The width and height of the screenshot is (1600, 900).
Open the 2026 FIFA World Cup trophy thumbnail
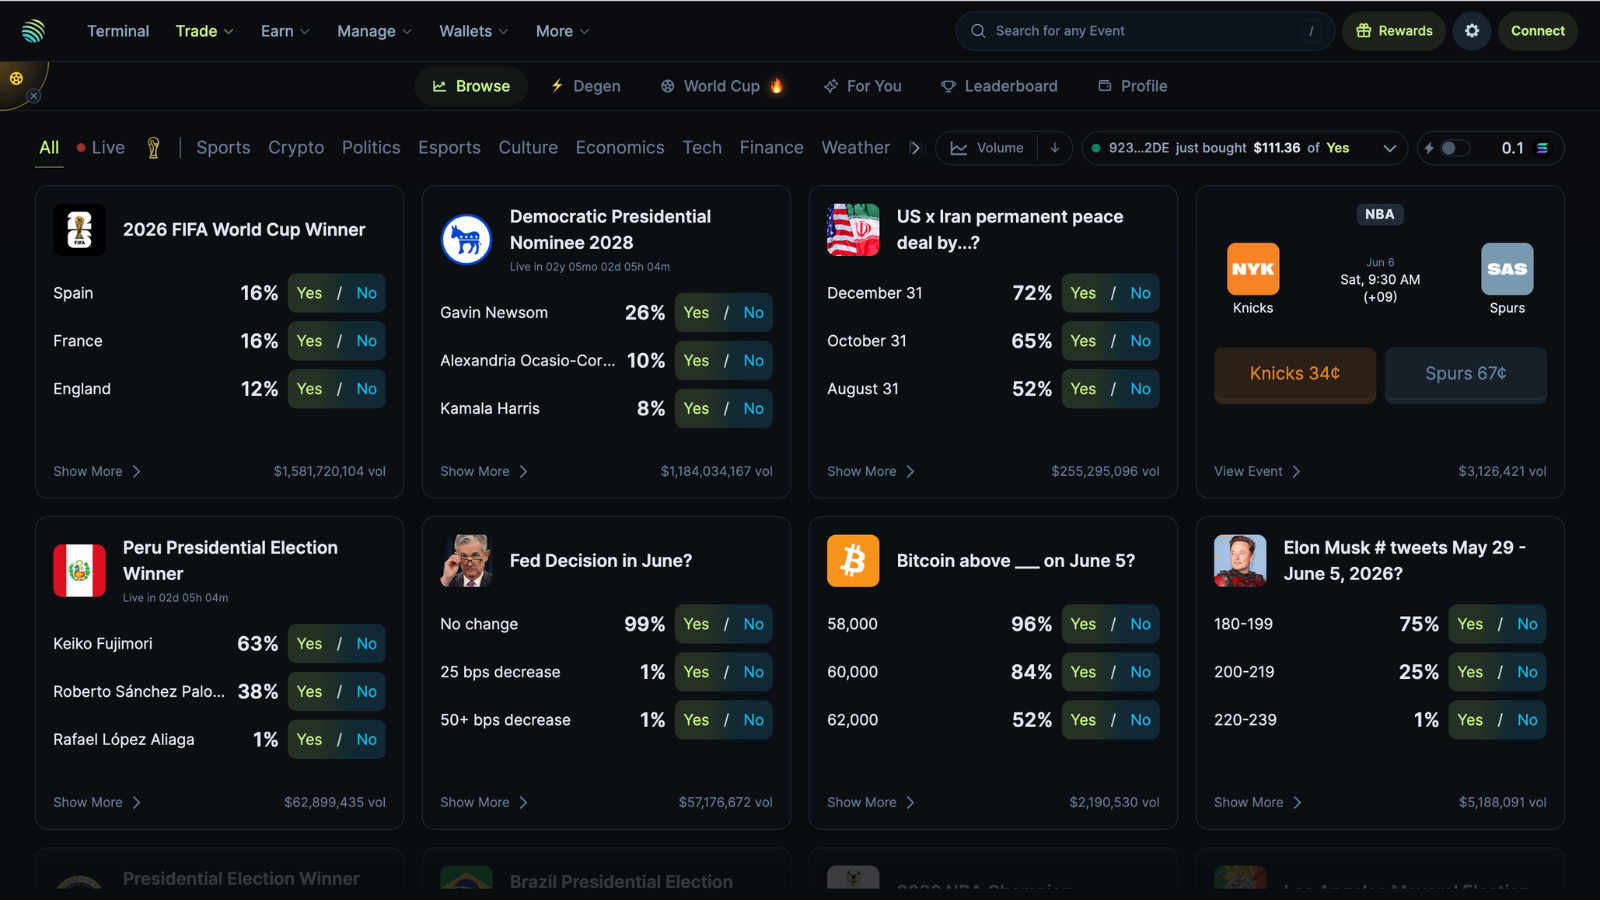coord(79,230)
